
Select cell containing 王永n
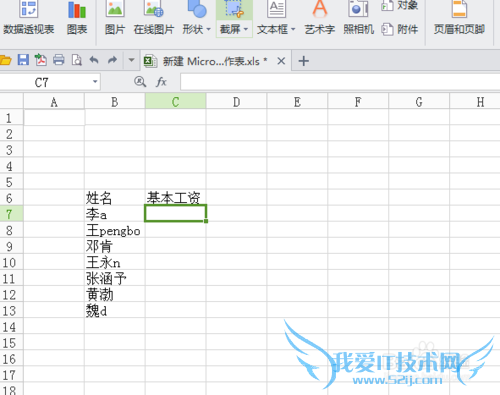115,262
